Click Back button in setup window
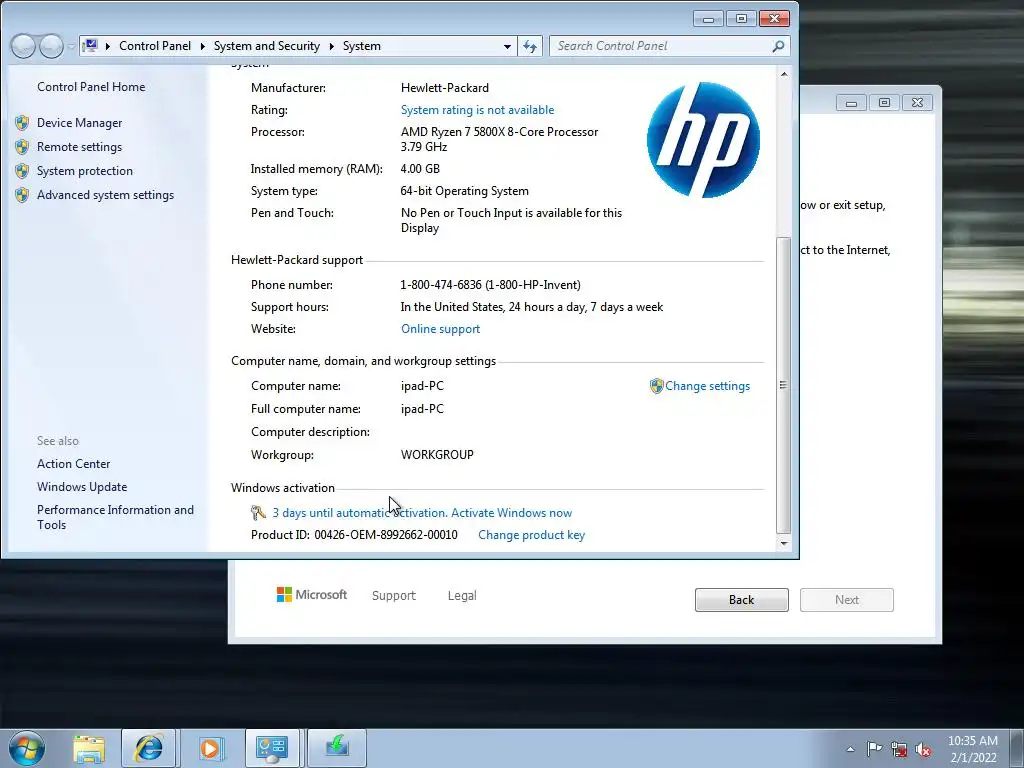The width and height of the screenshot is (1024, 768). click(741, 600)
